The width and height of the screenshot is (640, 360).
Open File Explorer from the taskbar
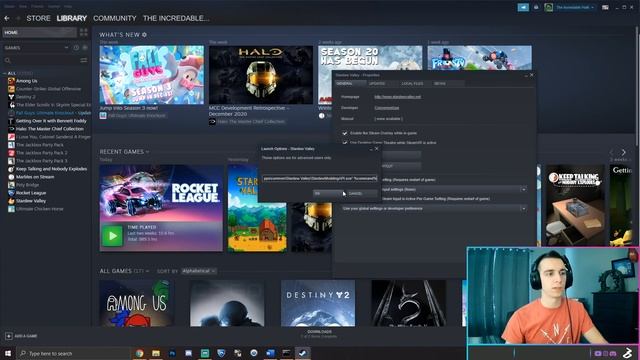156,353
